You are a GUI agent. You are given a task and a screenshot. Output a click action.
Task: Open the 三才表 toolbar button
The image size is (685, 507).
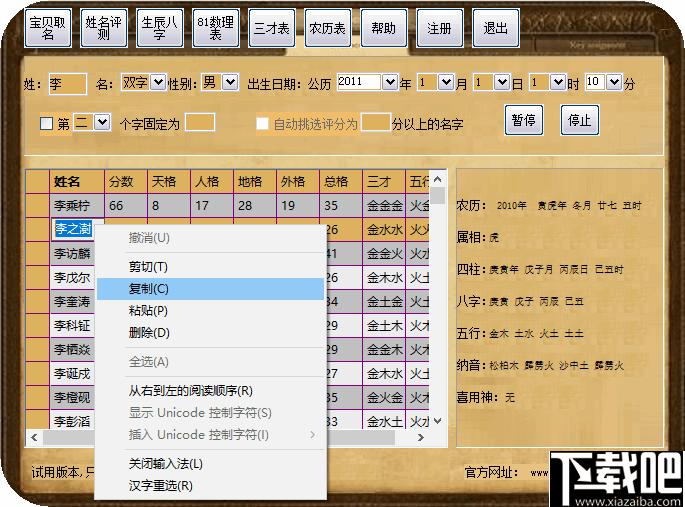coord(270,29)
